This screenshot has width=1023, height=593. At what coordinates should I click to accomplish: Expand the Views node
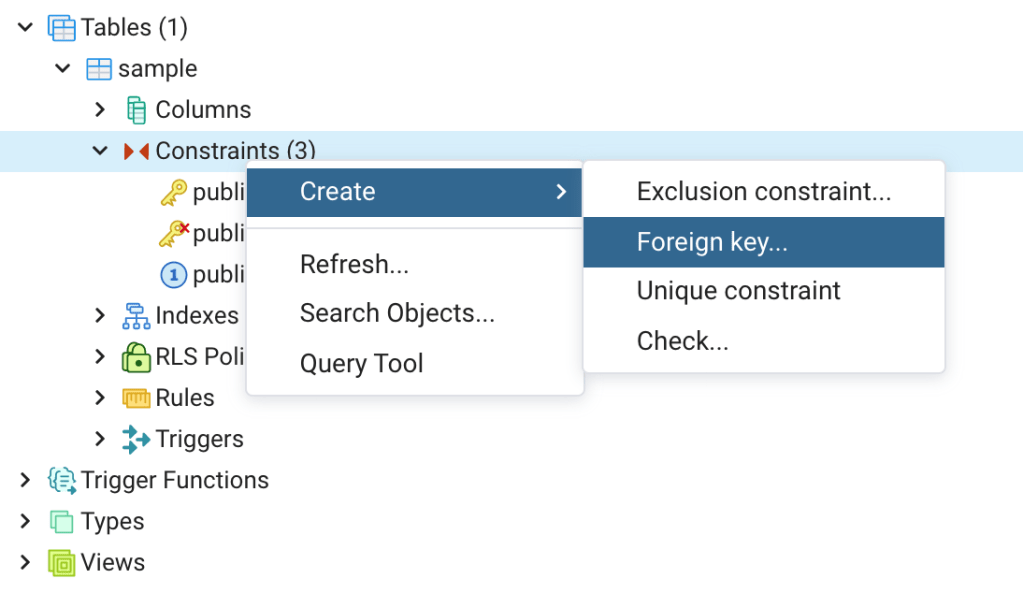pos(25,562)
